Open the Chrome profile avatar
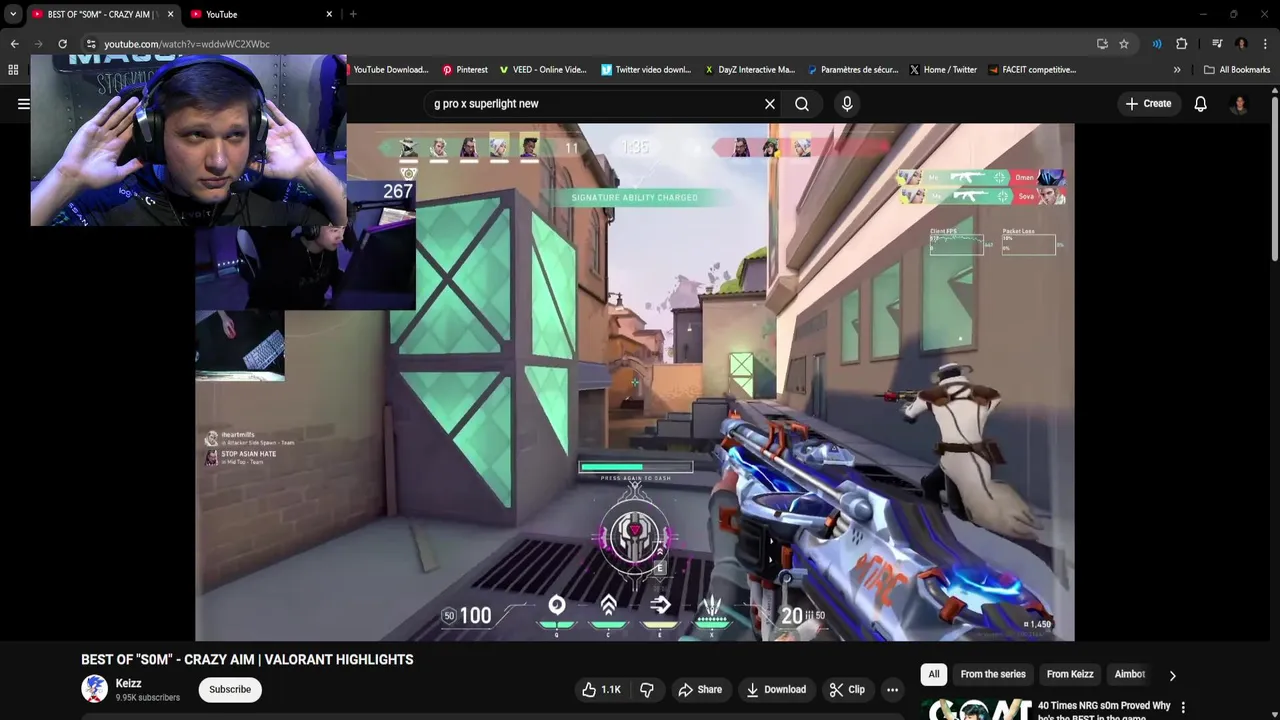This screenshot has height=720, width=1280. 1241,44
